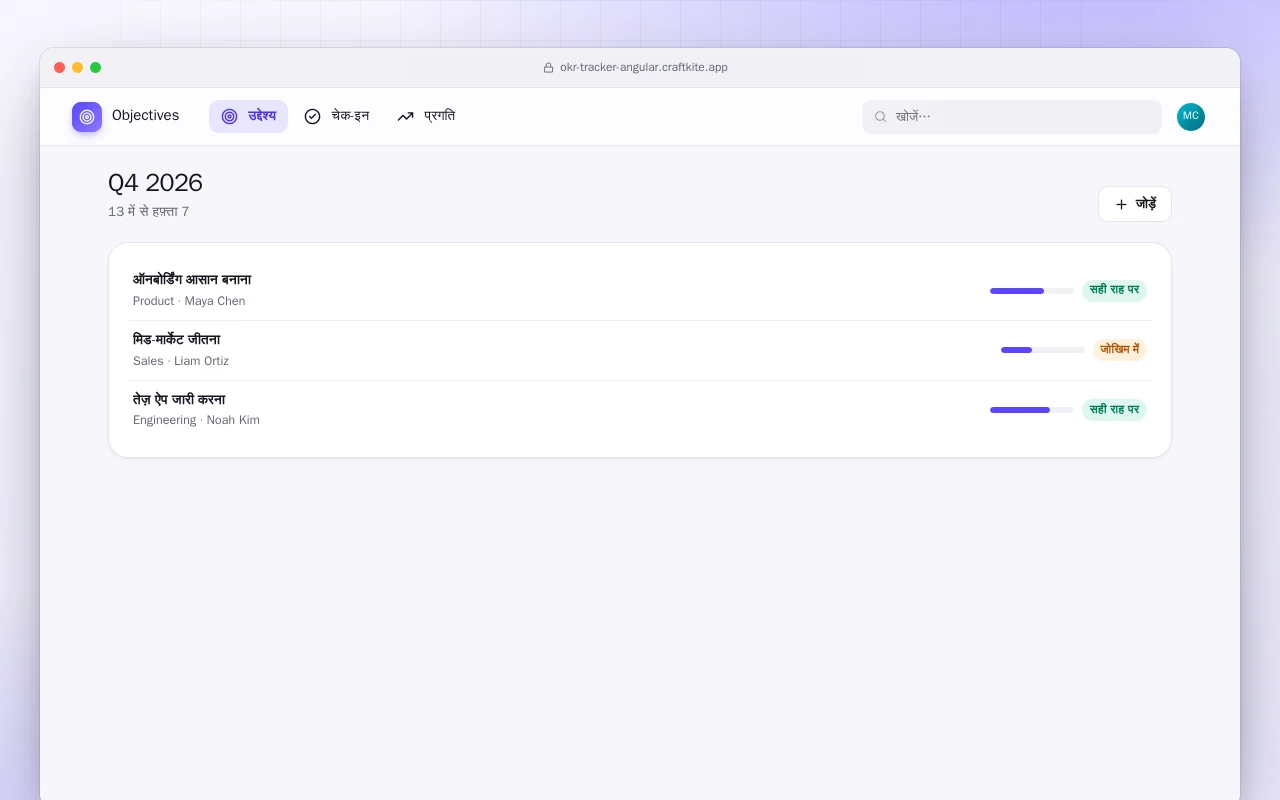Click the Q4 2026 heading
Image resolution: width=1280 pixels, height=800 pixels.
[x=155, y=183]
